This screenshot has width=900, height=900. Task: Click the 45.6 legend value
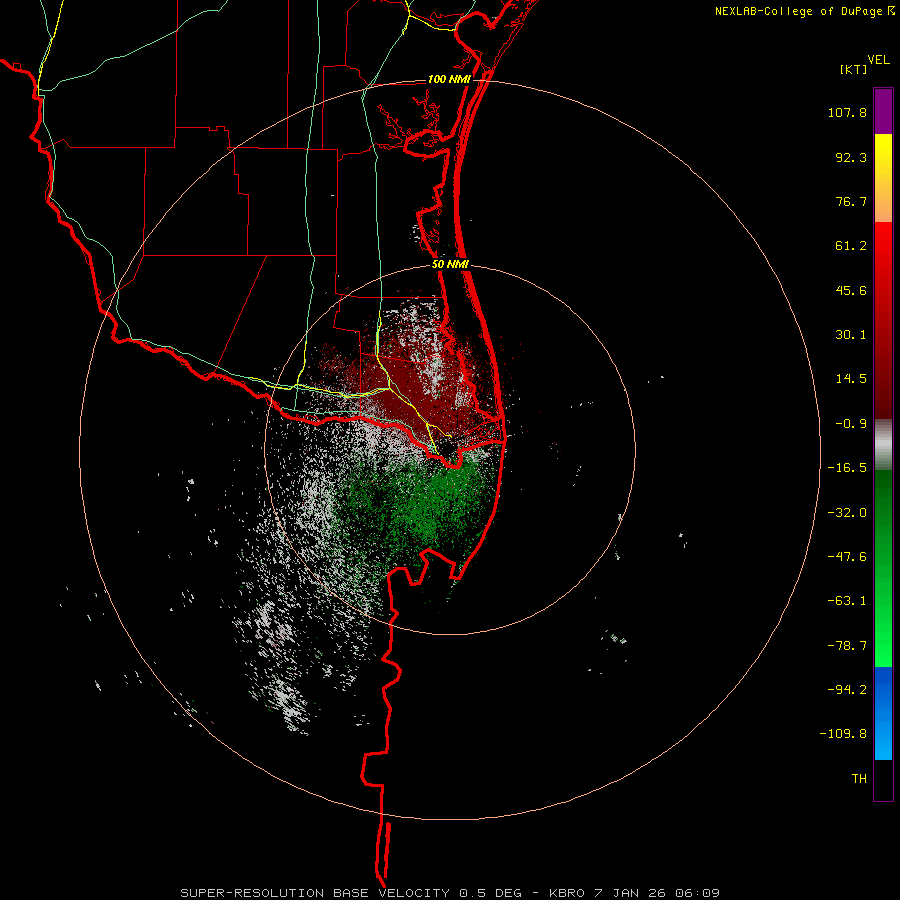click(x=851, y=290)
